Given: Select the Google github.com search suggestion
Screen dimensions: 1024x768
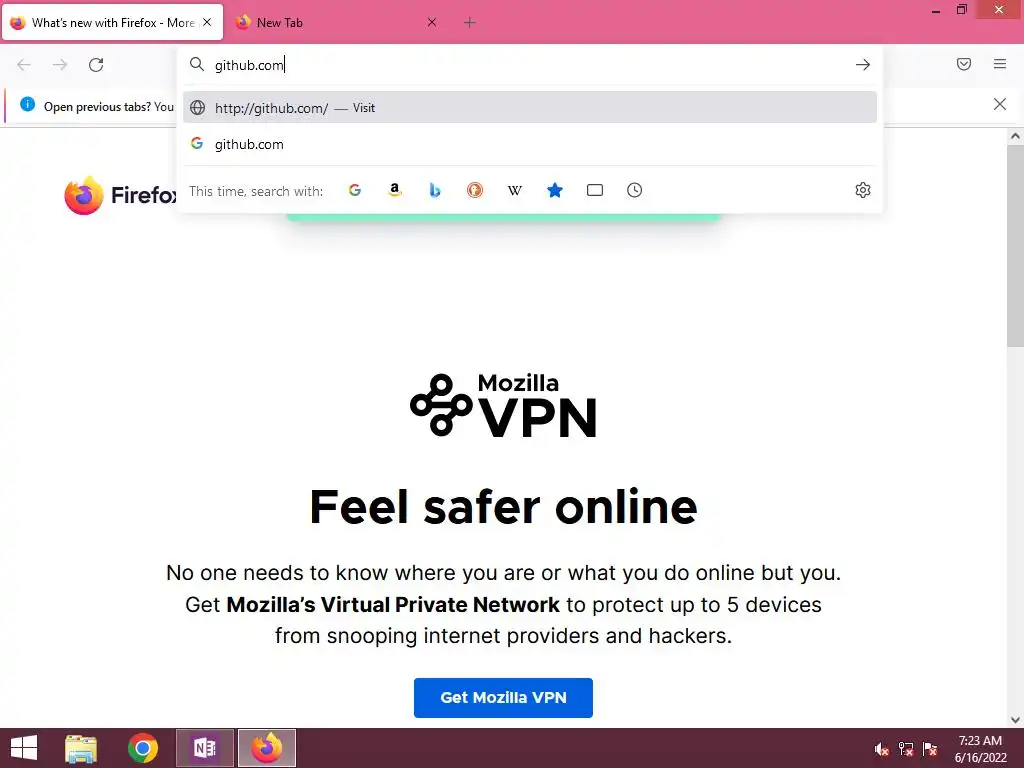Looking at the screenshot, I should coord(530,144).
